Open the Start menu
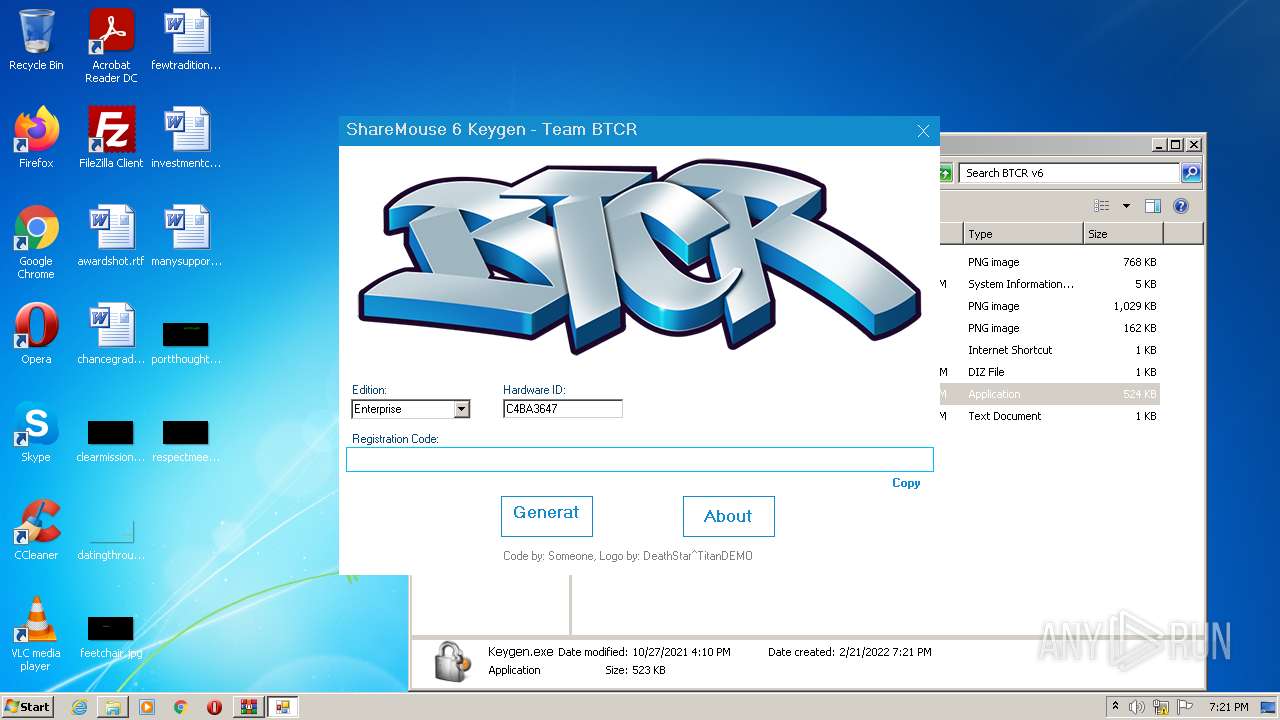The height and width of the screenshot is (720, 1280). (28, 707)
